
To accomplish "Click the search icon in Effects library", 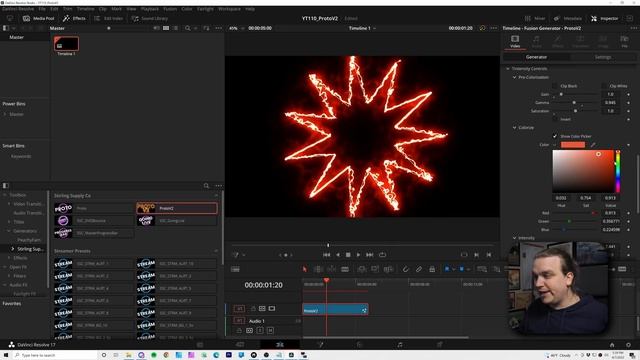I will [x=206, y=186].
